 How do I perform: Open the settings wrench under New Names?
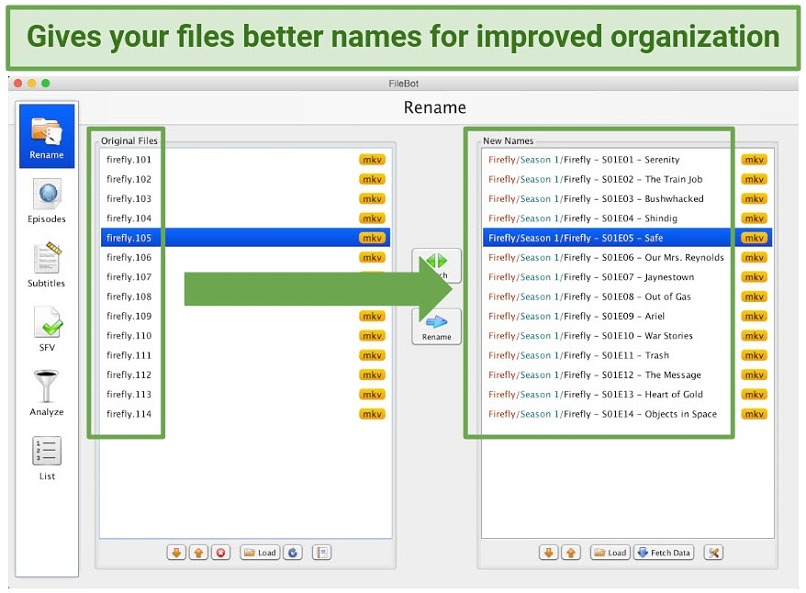click(713, 552)
